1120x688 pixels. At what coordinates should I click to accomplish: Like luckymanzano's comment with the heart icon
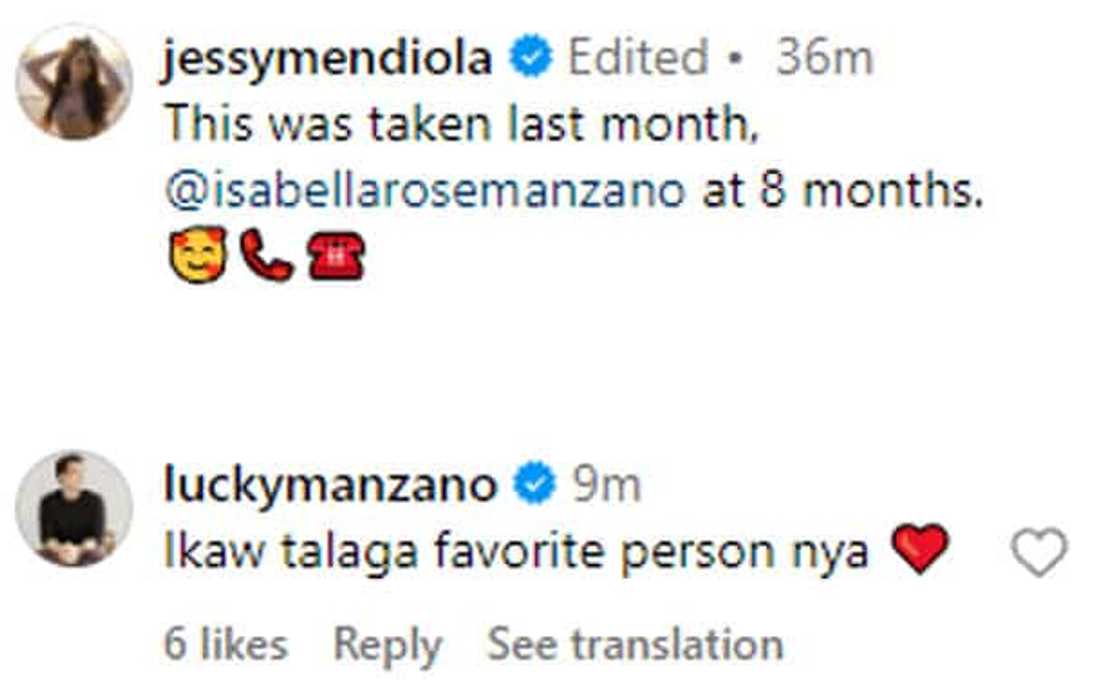[x=1039, y=552]
